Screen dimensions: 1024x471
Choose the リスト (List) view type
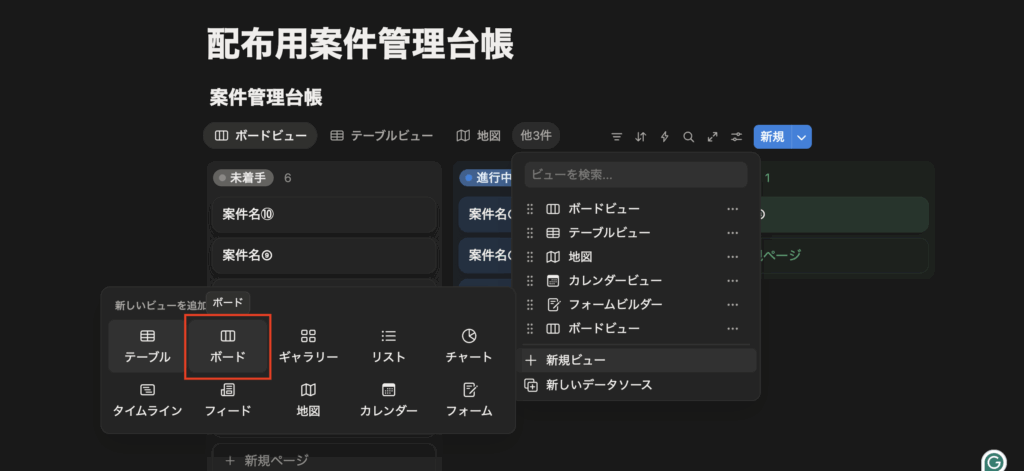tap(389, 346)
